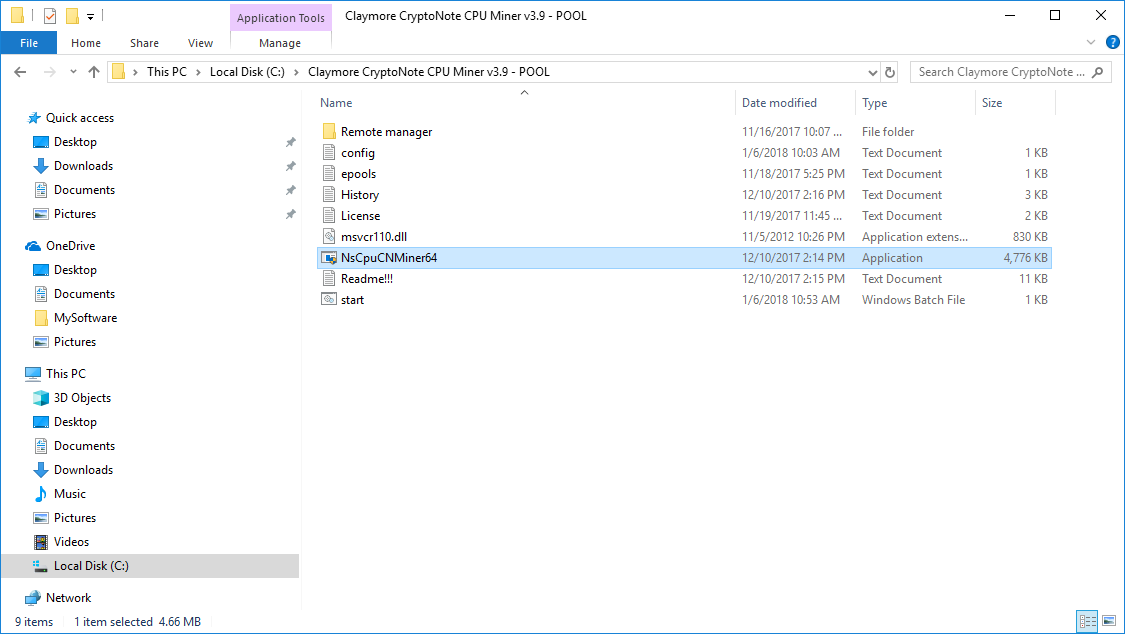The height and width of the screenshot is (634, 1125).
Task: Sort files by the Type column
Action: pyautogui.click(x=875, y=103)
